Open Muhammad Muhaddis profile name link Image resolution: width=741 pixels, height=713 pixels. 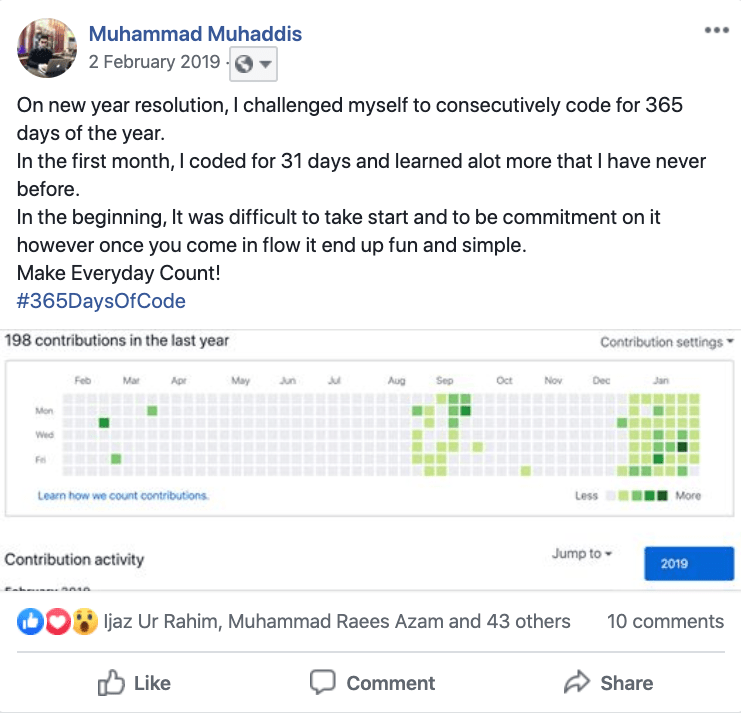(x=195, y=34)
